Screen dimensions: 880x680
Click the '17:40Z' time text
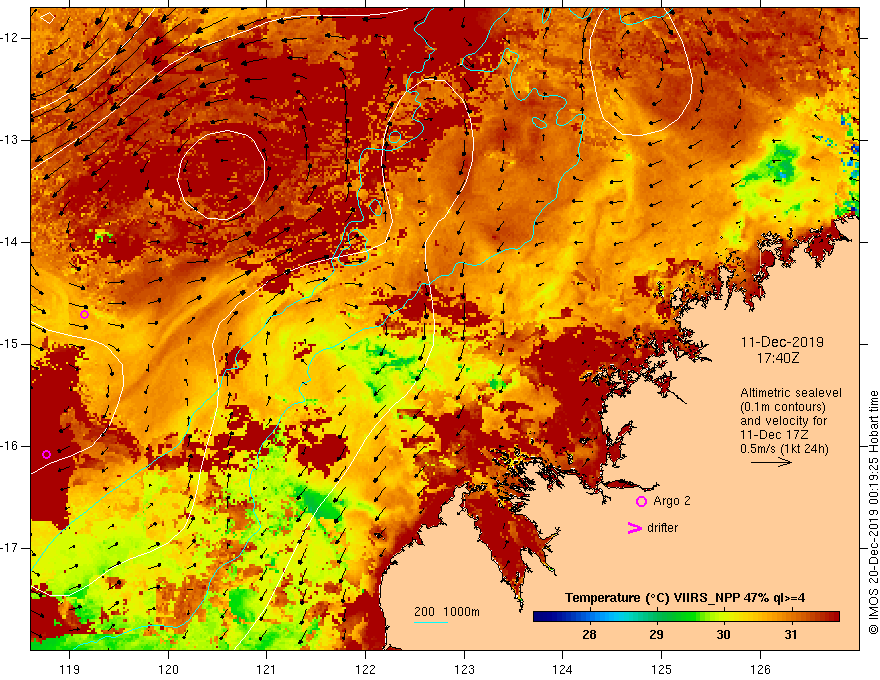click(777, 357)
